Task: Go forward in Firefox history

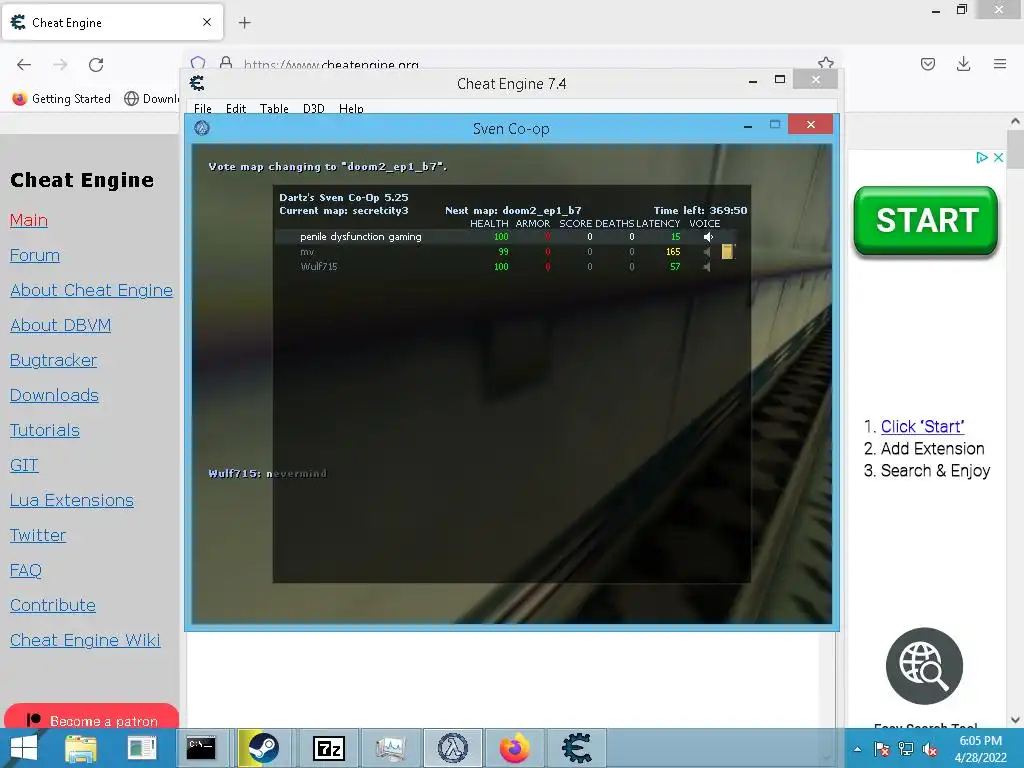Action: 60,64
